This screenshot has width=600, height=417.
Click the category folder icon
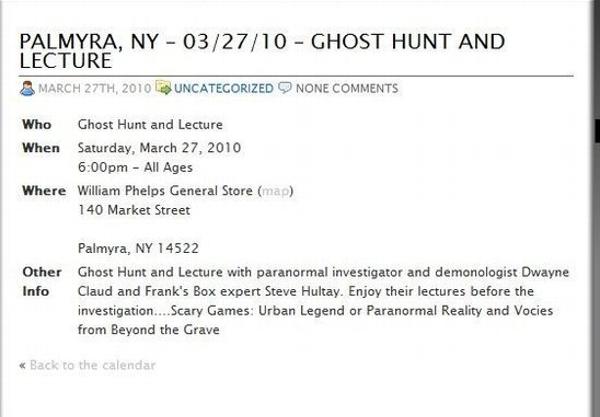[163, 88]
